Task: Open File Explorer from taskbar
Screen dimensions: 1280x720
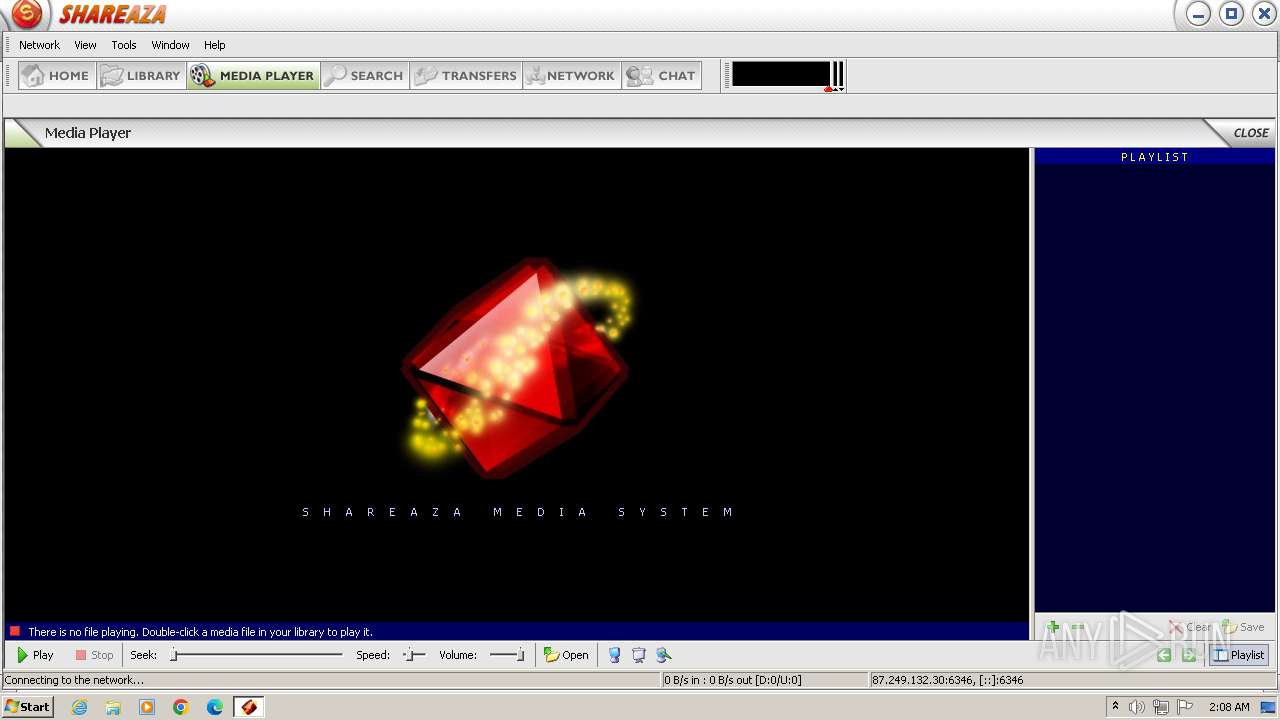Action: (113, 707)
